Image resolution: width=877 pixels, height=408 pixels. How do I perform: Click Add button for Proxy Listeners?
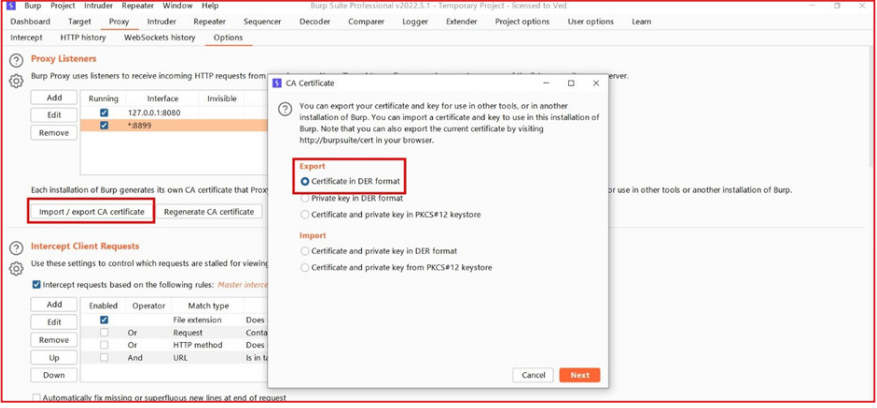pyautogui.click(x=54, y=97)
